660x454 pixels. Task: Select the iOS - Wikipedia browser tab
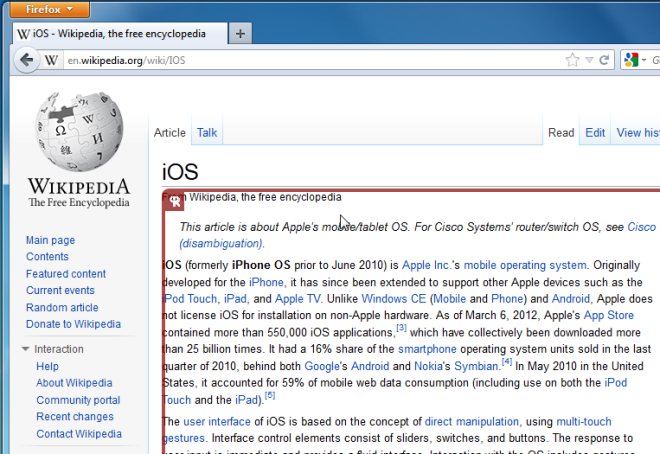tap(121, 34)
